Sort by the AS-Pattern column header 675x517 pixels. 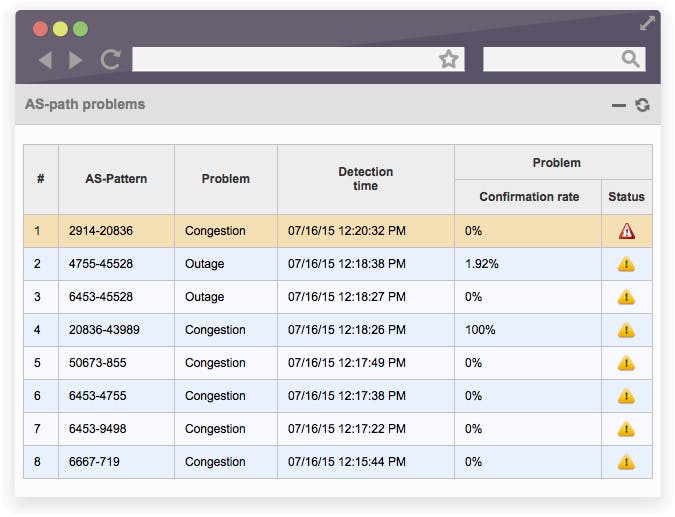click(x=116, y=179)
